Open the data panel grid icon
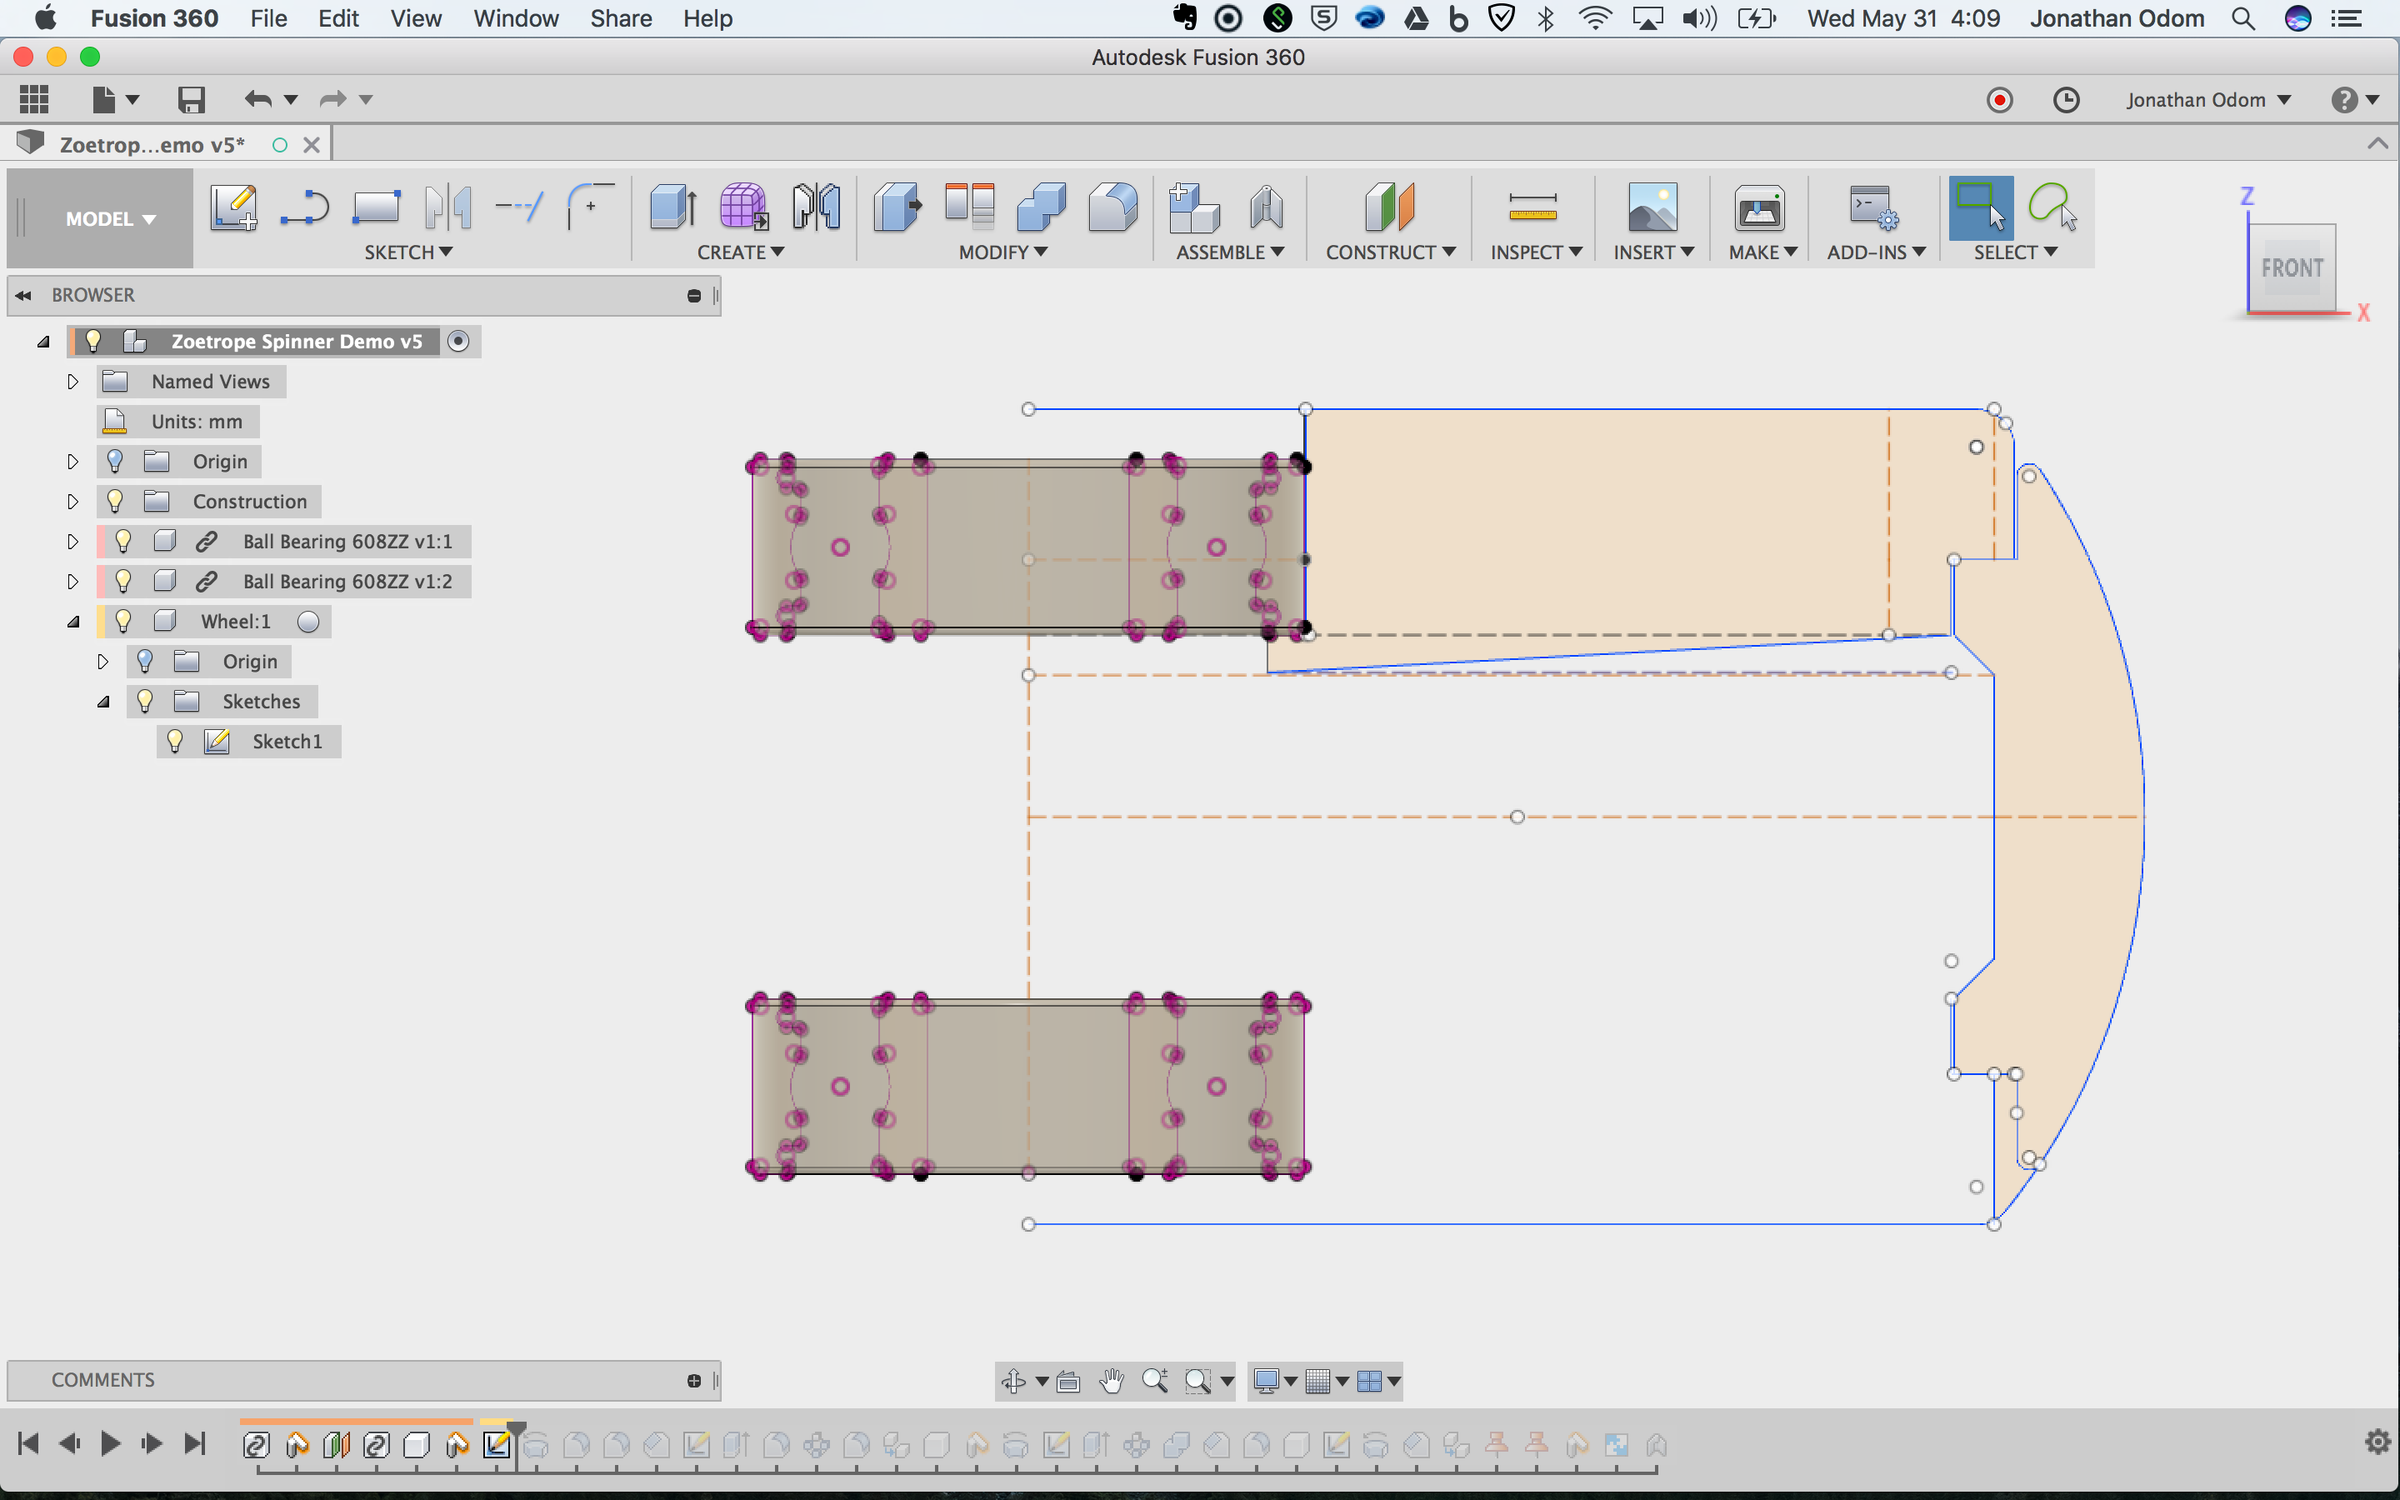2400x1500 pixels. [34, 99]
